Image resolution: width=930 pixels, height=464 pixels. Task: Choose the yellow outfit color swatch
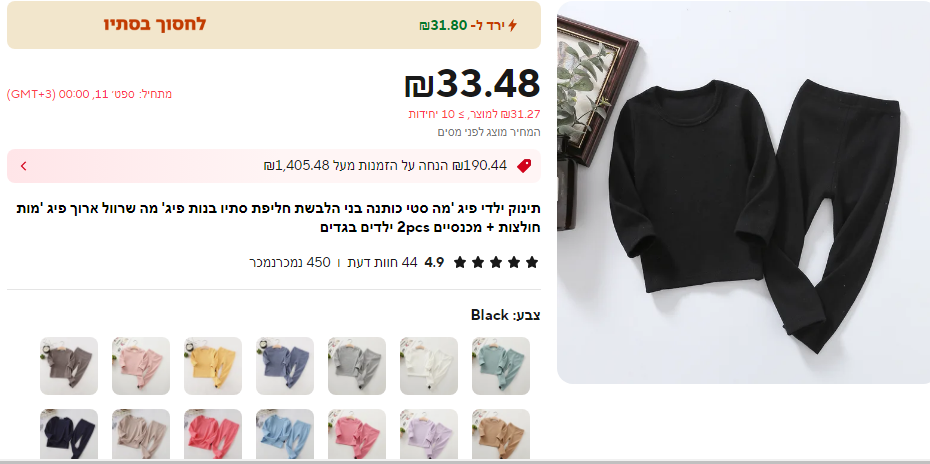[213, 366]
